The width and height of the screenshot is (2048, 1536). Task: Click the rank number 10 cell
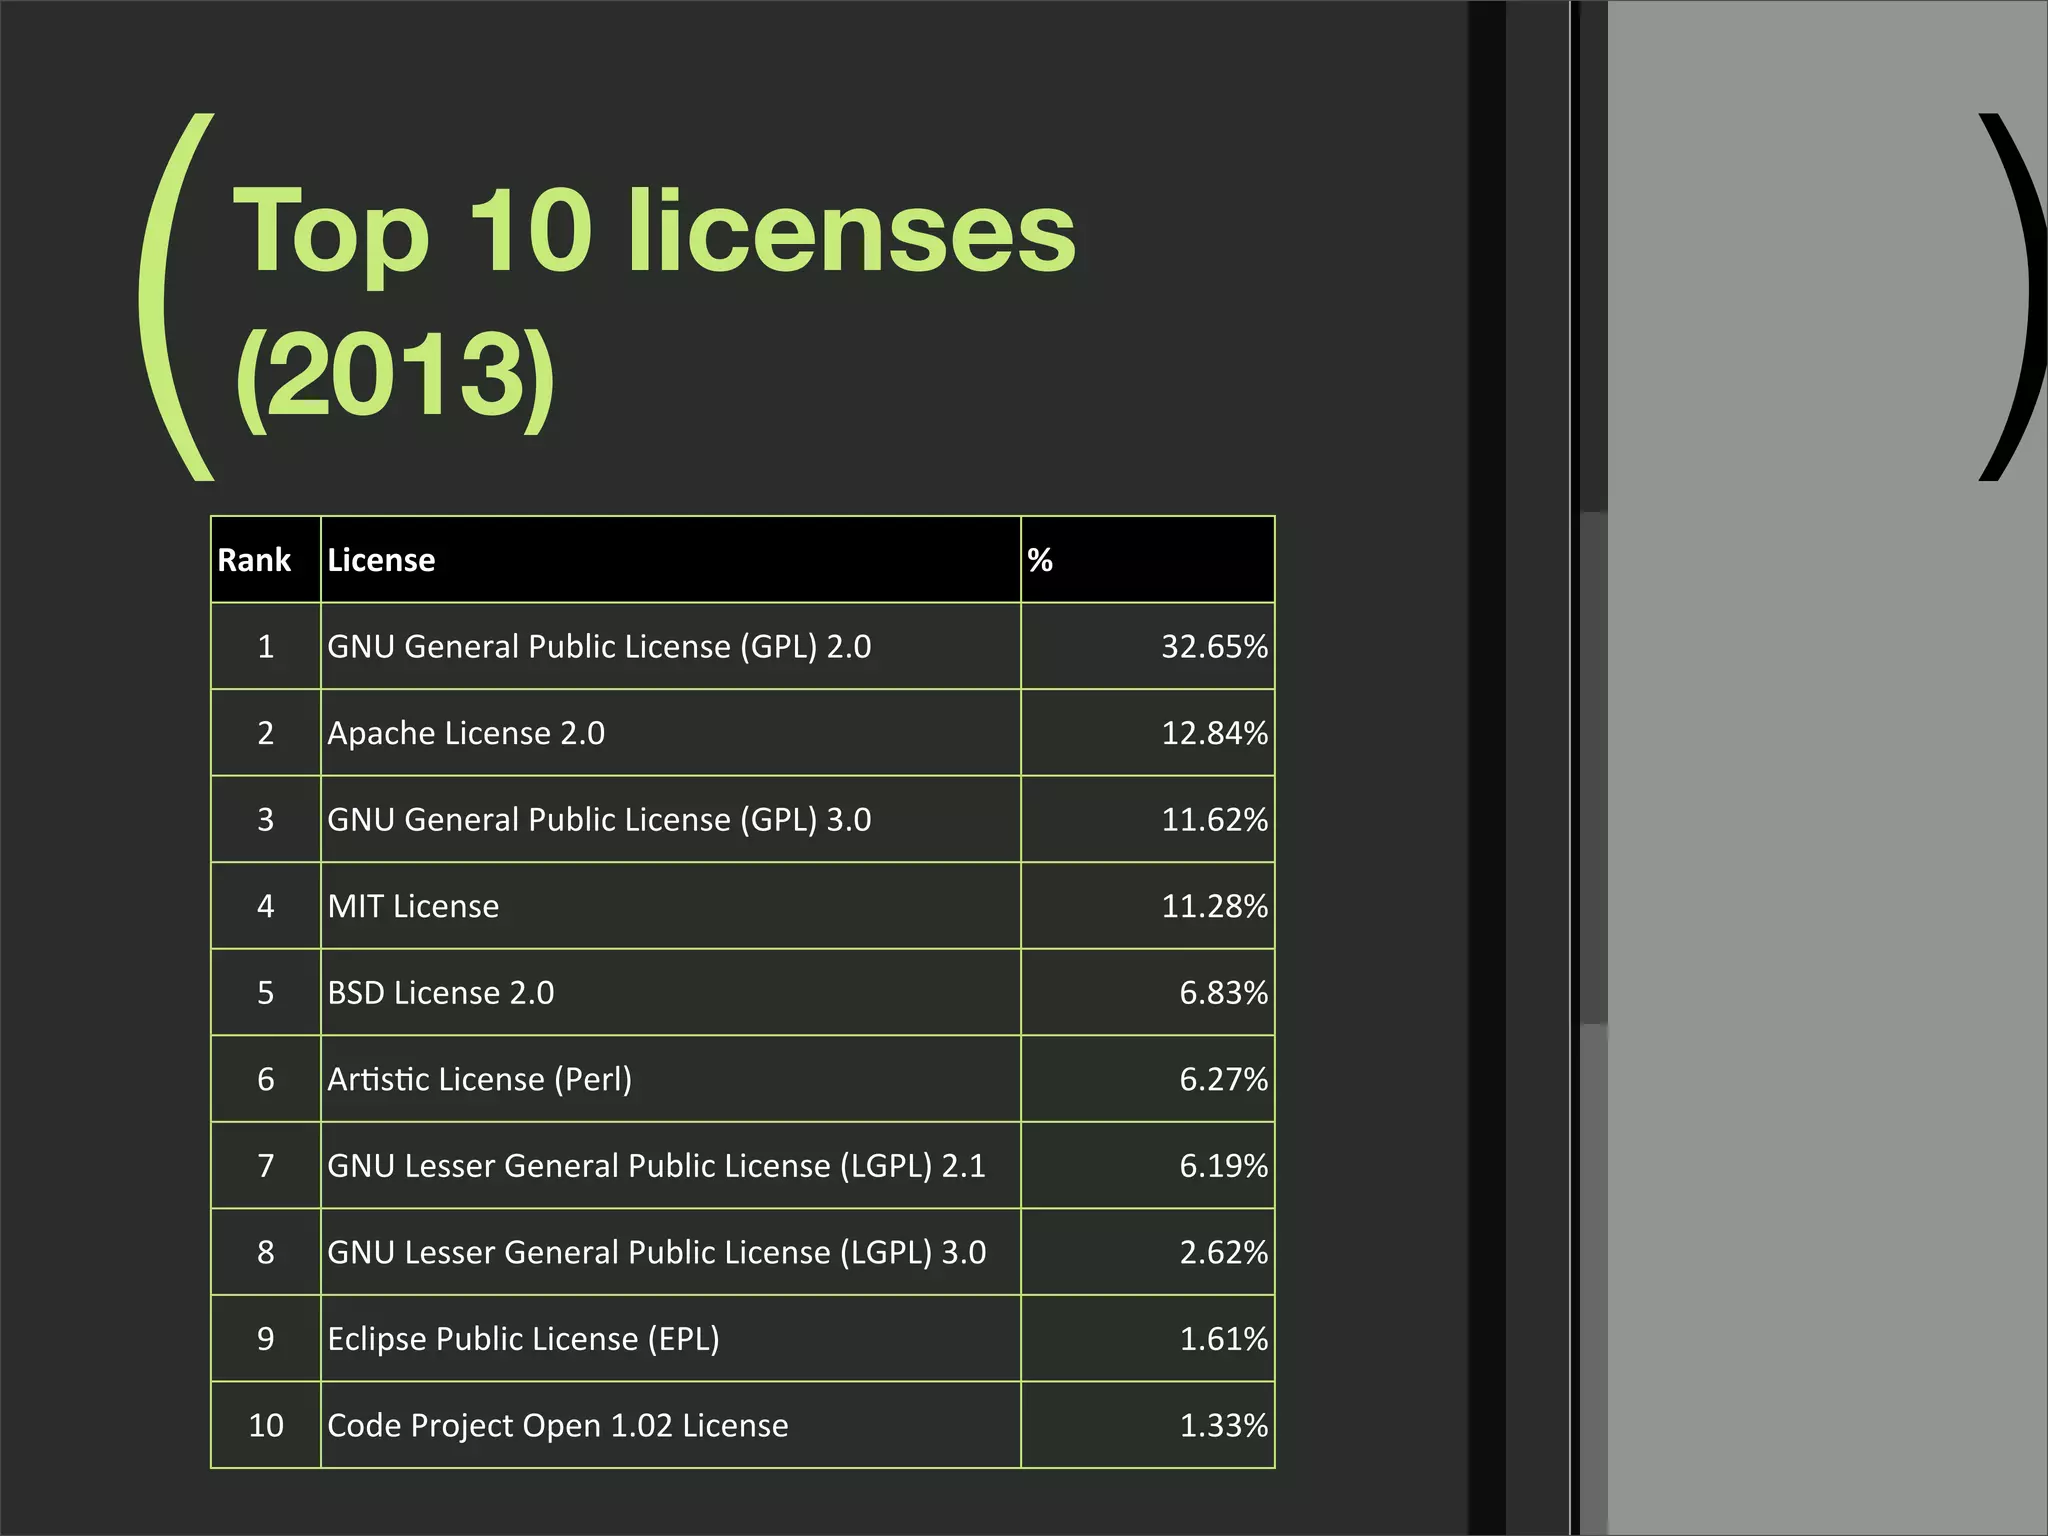[265, 1425]
